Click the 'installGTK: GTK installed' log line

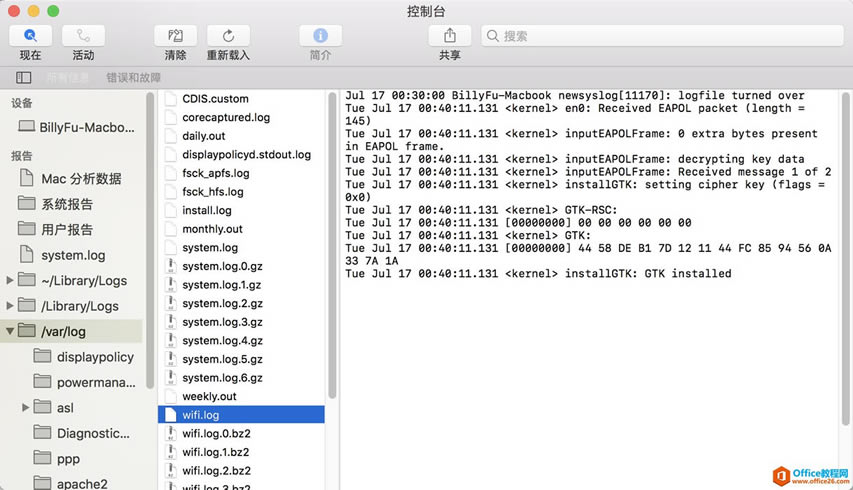pyautogui.click(x=539, y=274)
